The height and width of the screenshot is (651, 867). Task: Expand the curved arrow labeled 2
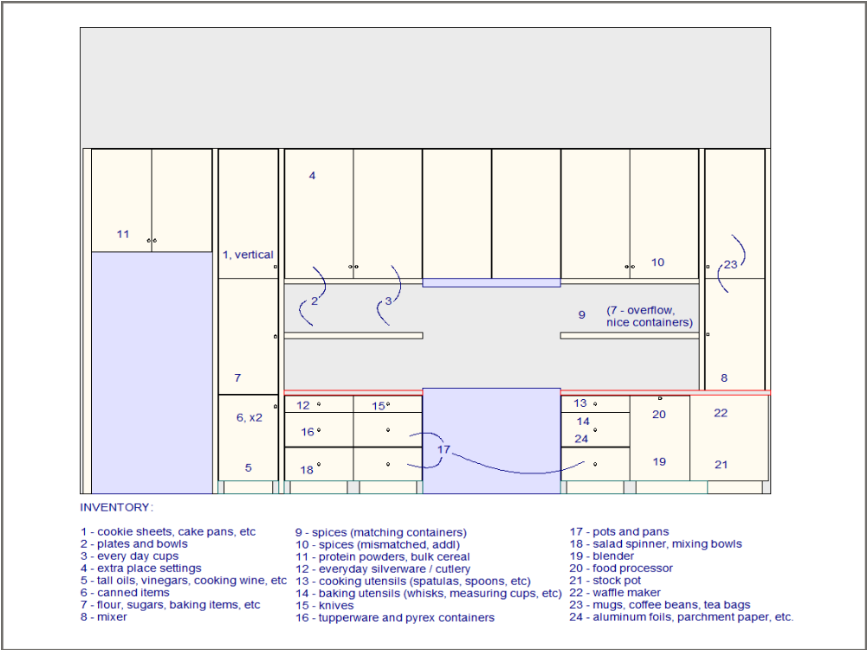coord(313,298)
